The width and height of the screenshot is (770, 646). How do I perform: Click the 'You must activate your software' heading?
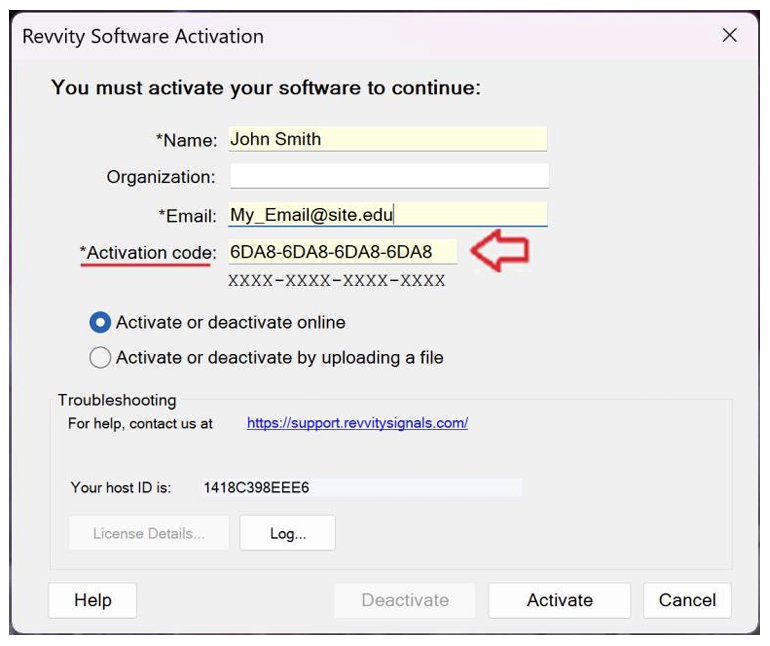[266, 88]
